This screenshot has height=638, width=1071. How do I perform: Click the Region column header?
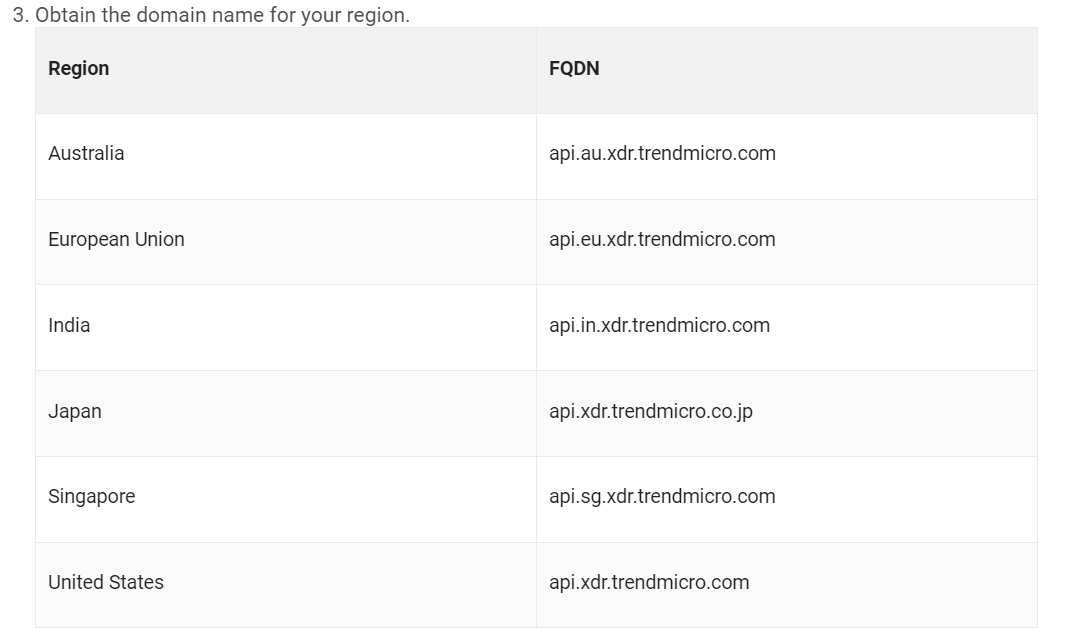click(286, 70)
